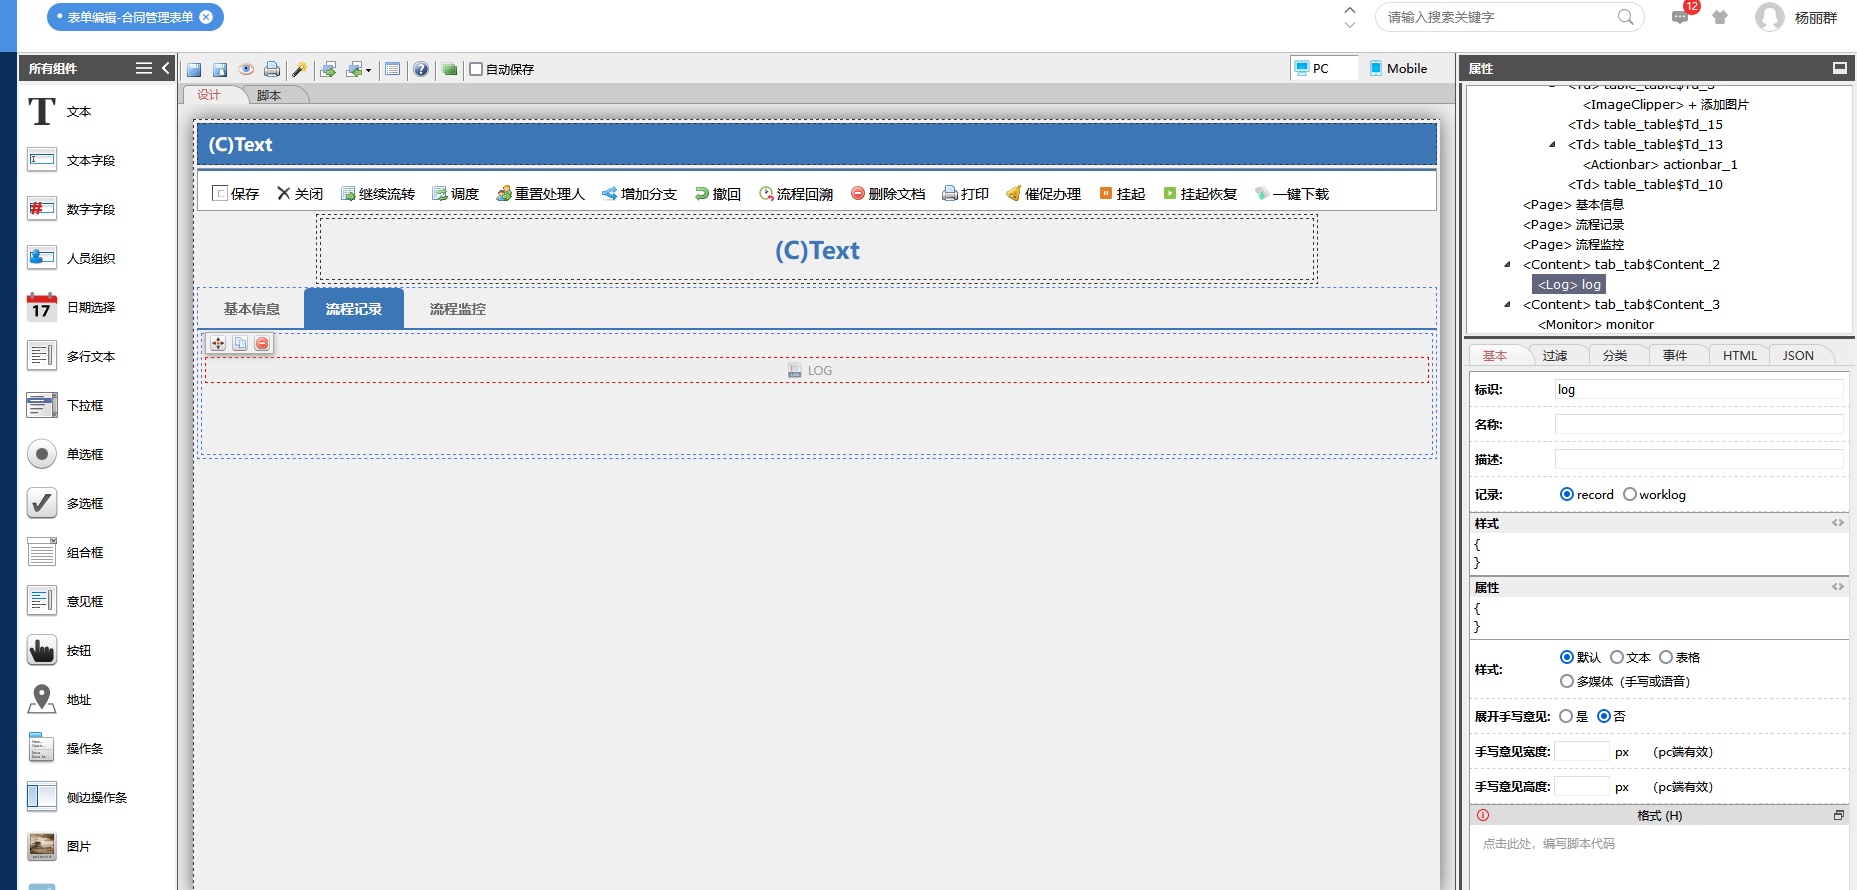Choose the 多媒体 (手写或语音) radio button
Image resolution: width=1857 pixels, height=890 pixels.
(x=1567, y=681)
